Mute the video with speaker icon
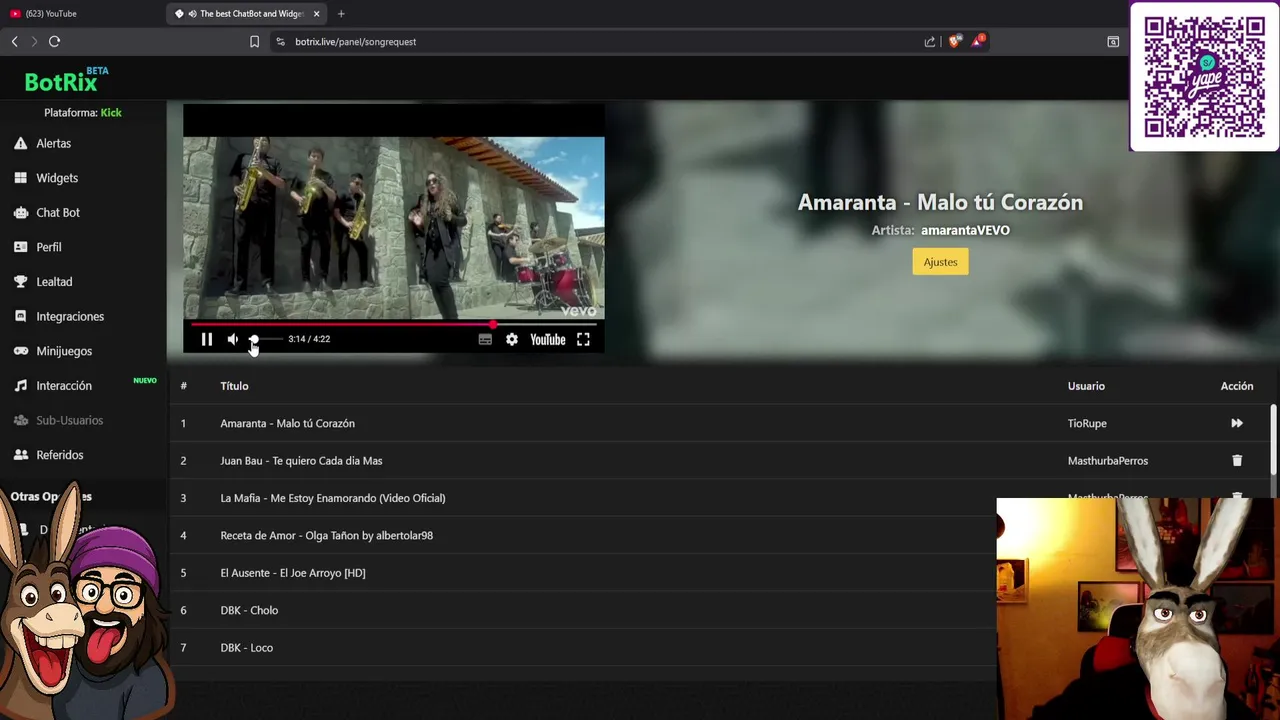Image resolution: width=1280 pixels, height=720 pixels. pyautogui.click(x=233, y=340)
